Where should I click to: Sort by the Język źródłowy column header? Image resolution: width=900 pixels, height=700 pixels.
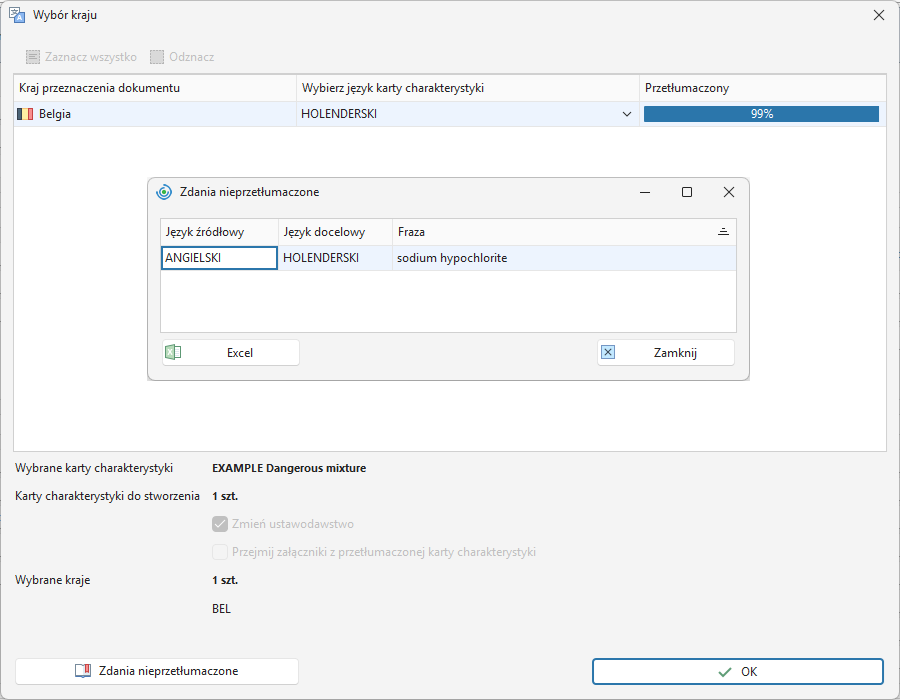coord(219,232)
